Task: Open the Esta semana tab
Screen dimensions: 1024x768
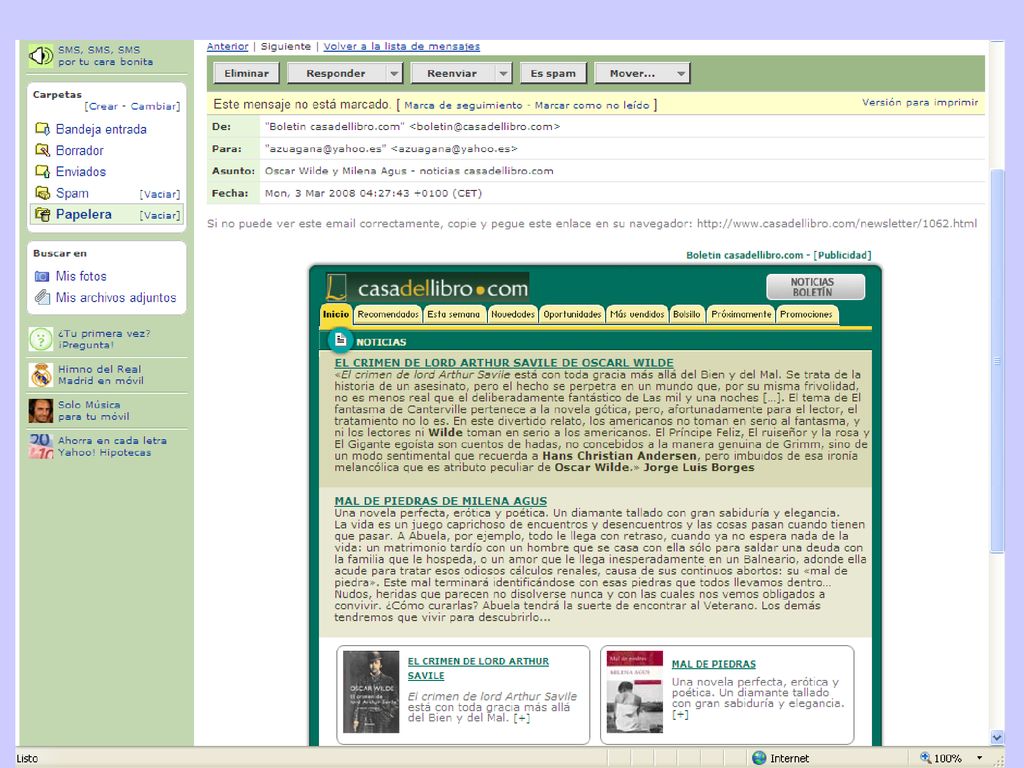Action: pos(454,315)
